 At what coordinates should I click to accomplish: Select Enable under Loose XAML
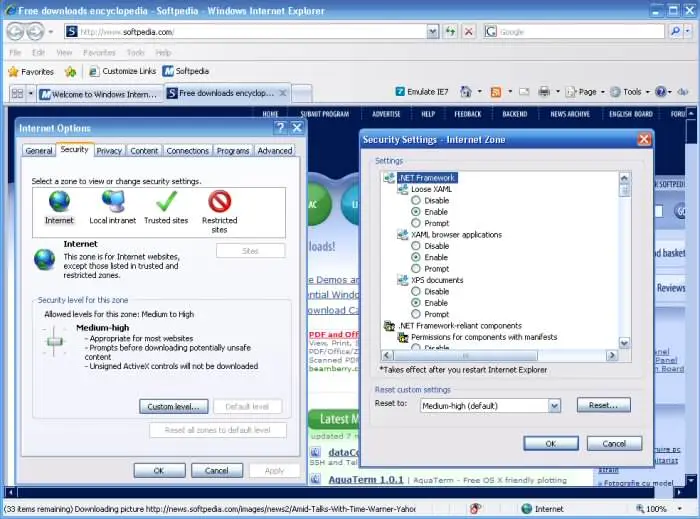pyautogui.click(x=416, y=212)
